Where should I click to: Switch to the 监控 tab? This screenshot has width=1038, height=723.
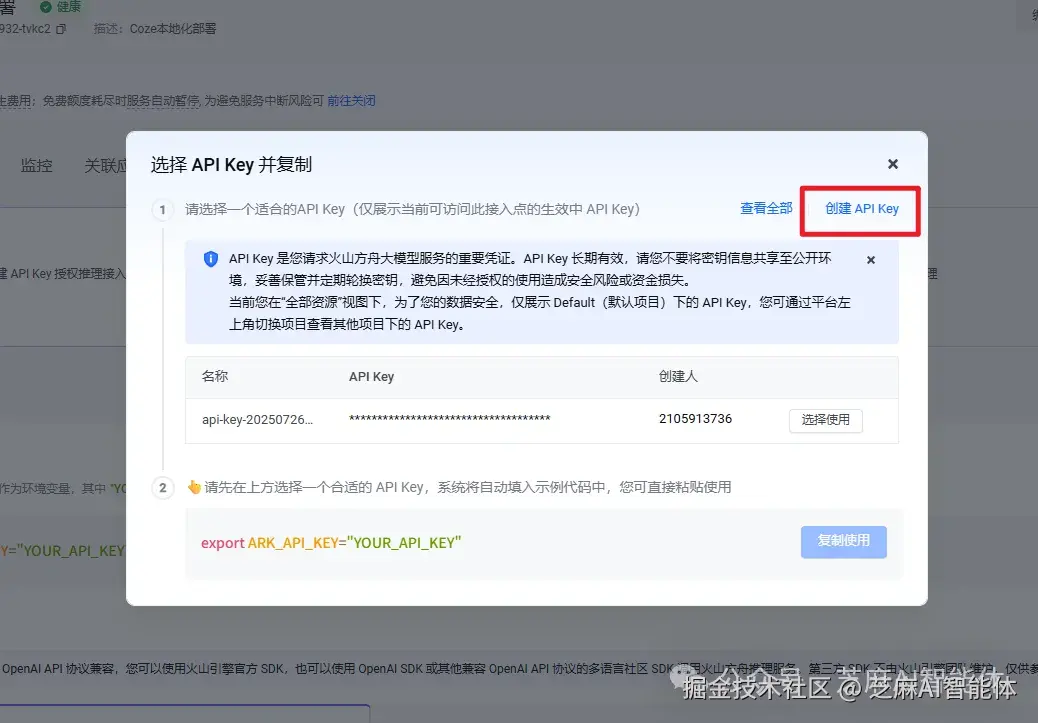coord(36,166)
